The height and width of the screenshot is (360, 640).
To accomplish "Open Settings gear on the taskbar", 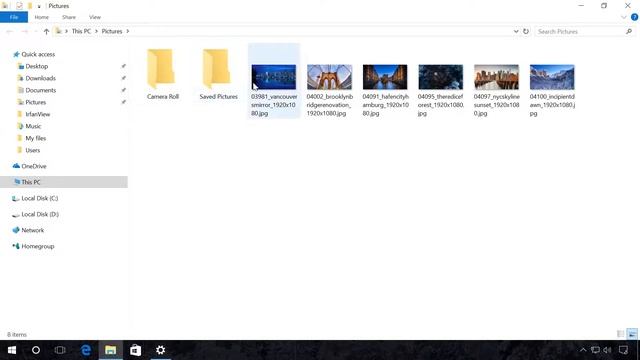I will click(x=160, y=350).
